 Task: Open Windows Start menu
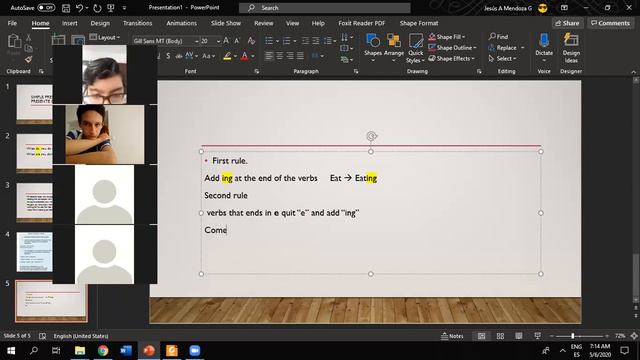(11, 351)
